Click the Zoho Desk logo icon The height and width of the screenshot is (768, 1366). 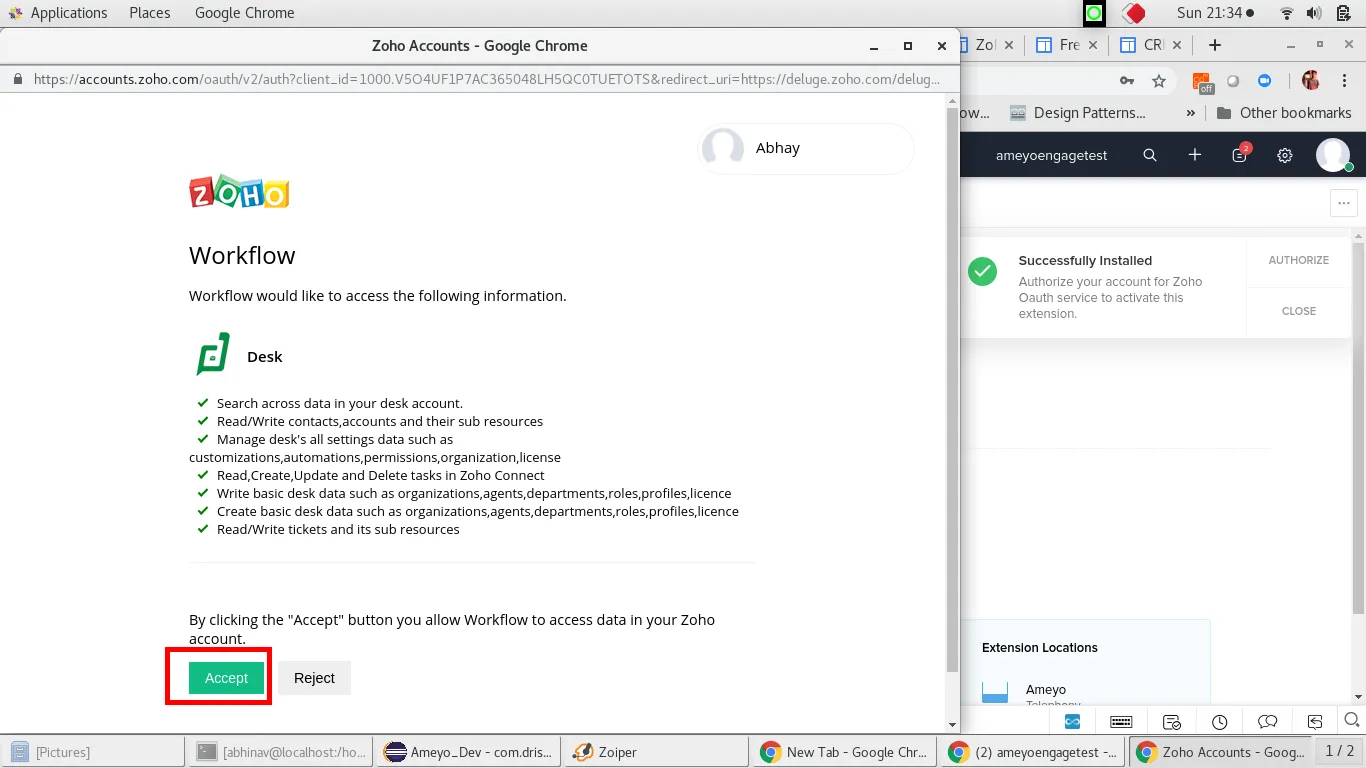point(213,354)
